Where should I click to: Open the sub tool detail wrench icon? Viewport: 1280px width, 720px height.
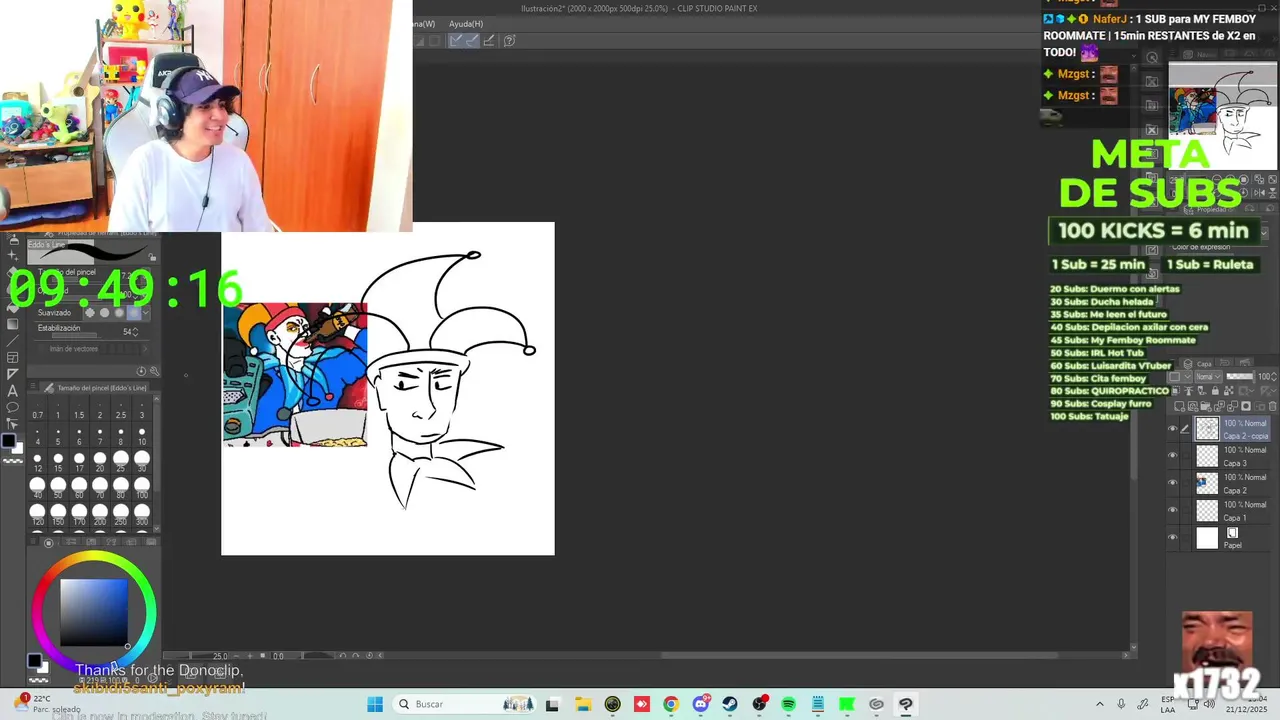[154, 371]
